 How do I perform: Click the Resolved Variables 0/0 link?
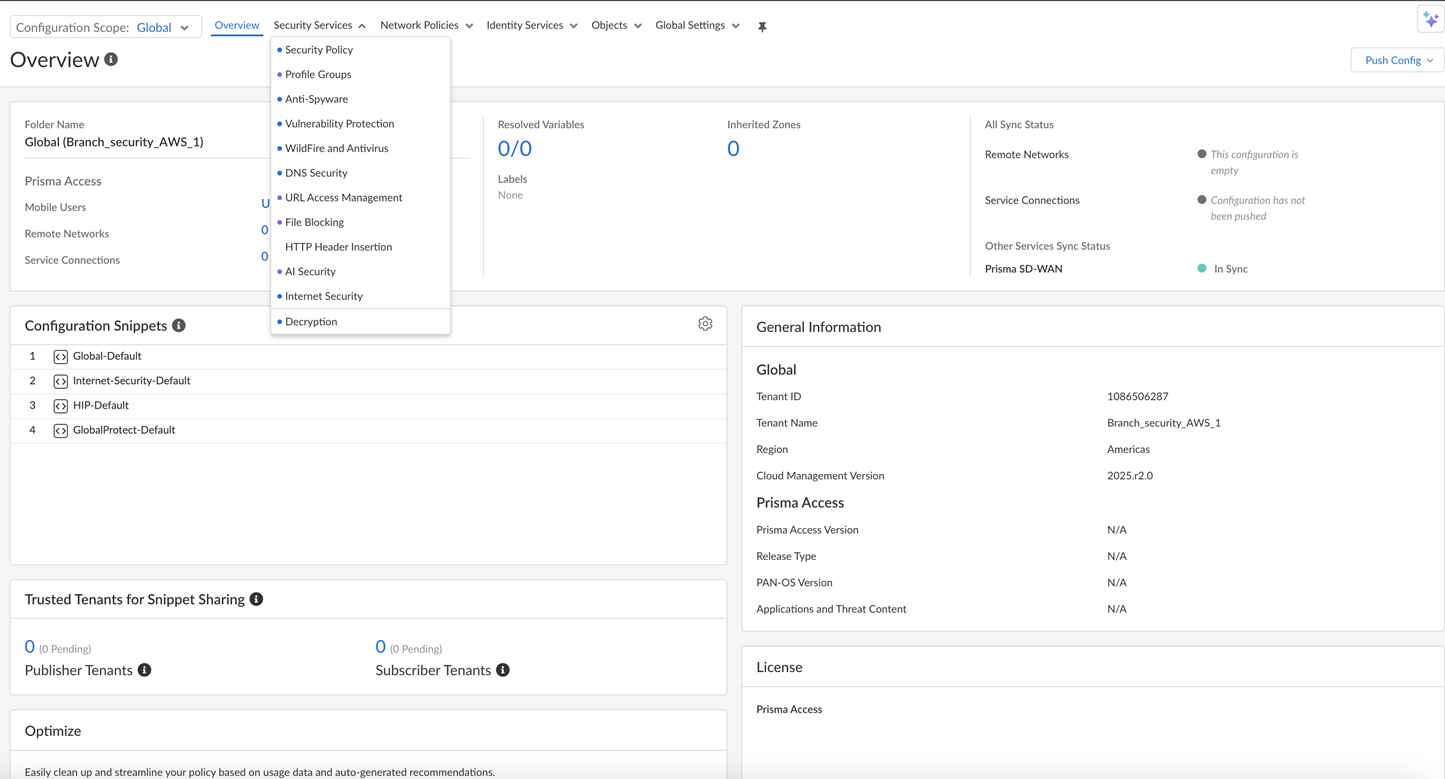point(514,149)
